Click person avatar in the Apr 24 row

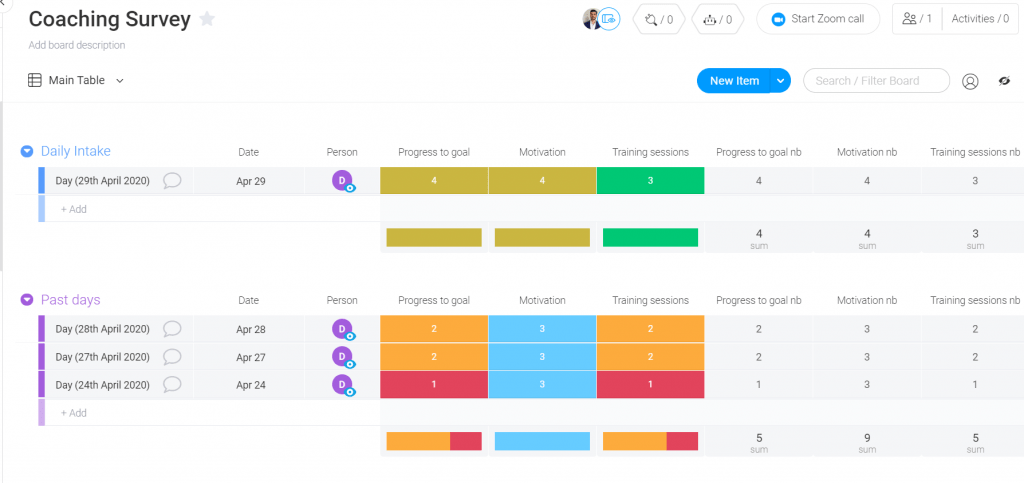(x=342, y=385)
